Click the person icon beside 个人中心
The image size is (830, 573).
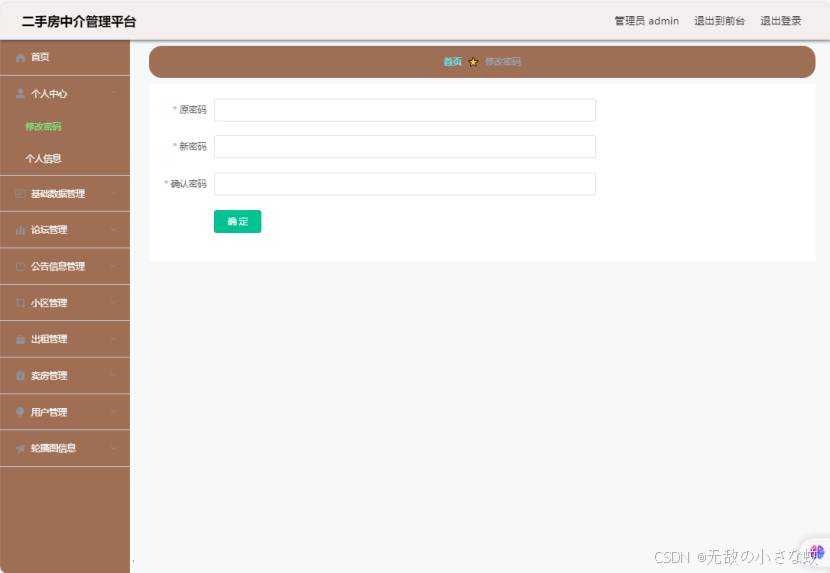[20, 94]
